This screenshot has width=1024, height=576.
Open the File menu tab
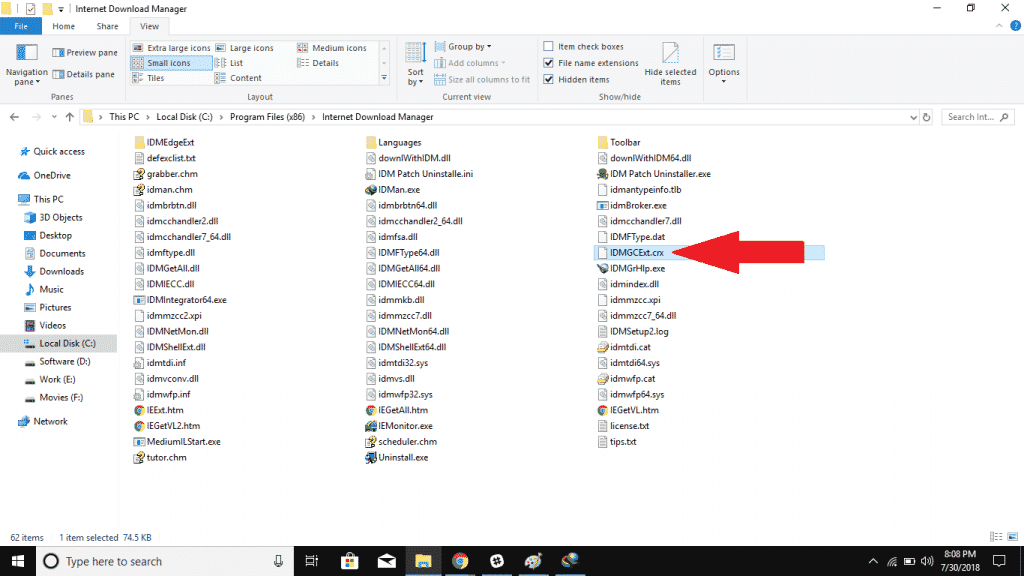[x=20, y=26]
